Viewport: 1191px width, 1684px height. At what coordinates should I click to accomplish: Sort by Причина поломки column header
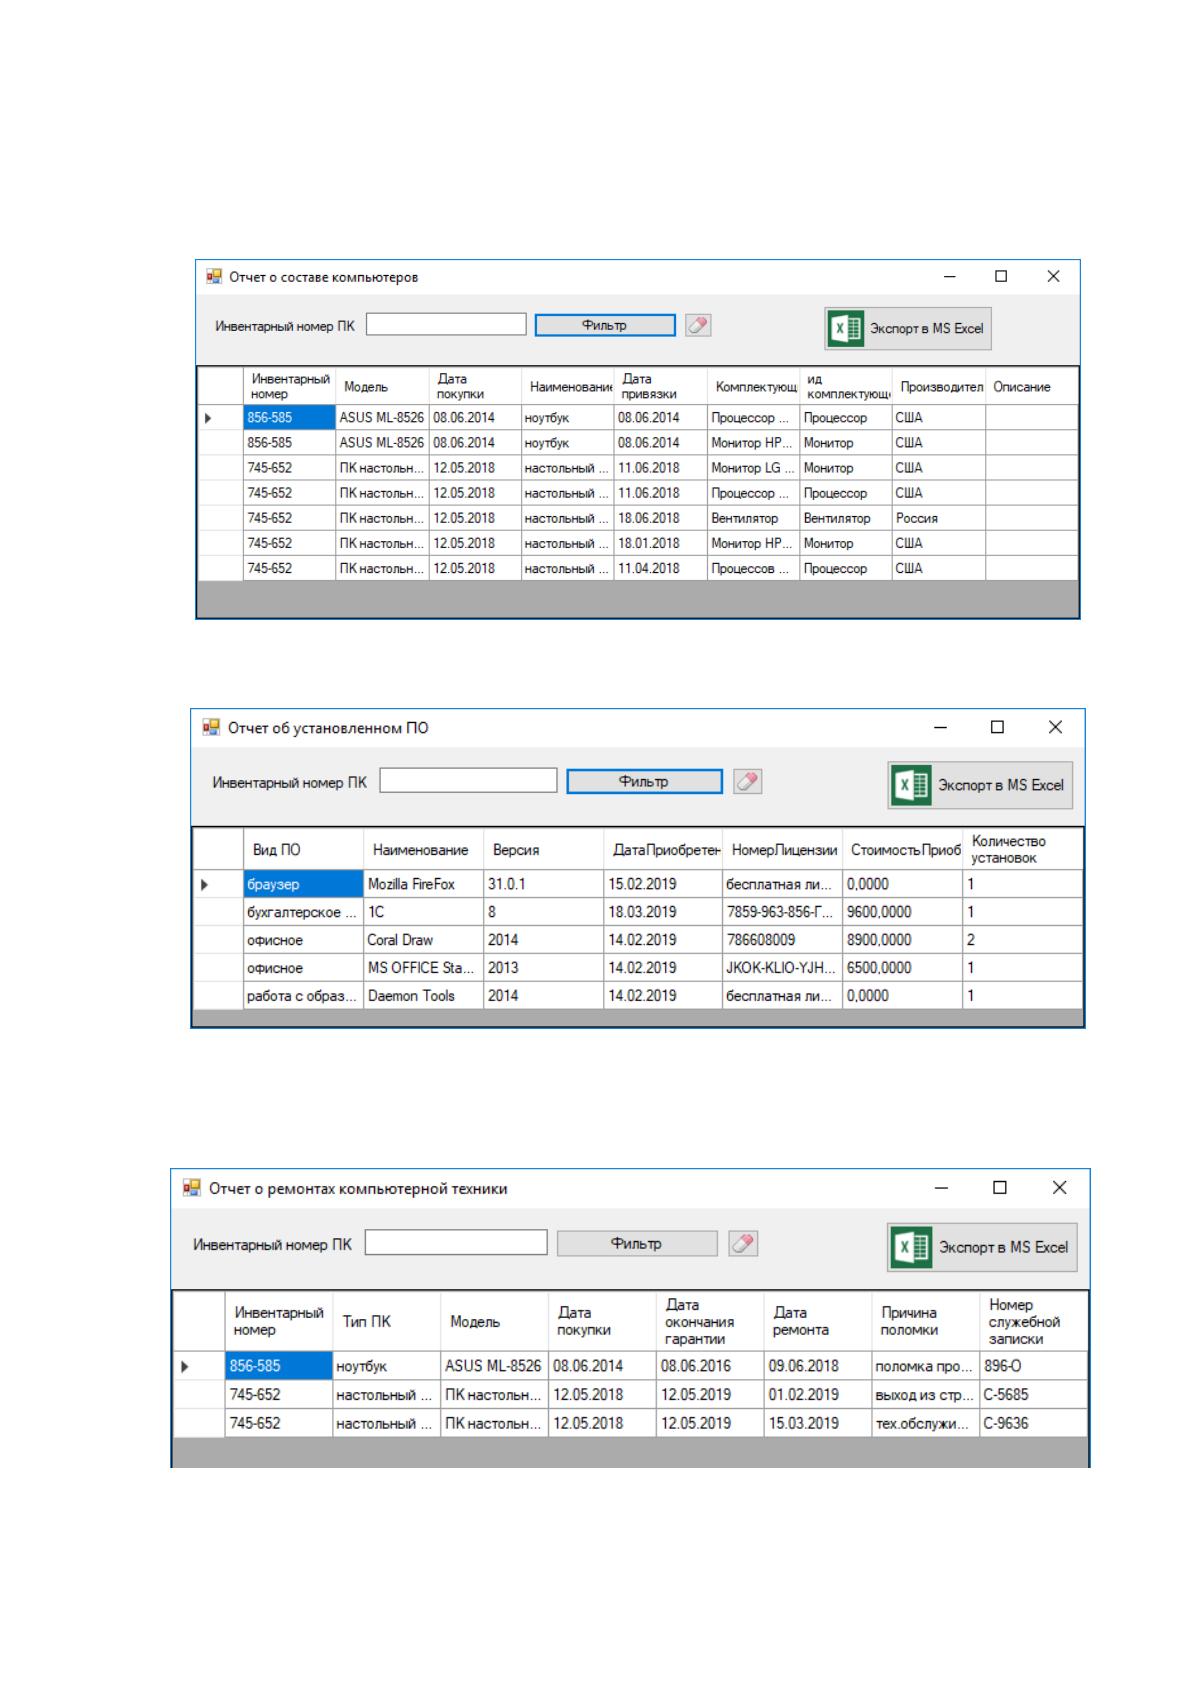point(925,1322)
